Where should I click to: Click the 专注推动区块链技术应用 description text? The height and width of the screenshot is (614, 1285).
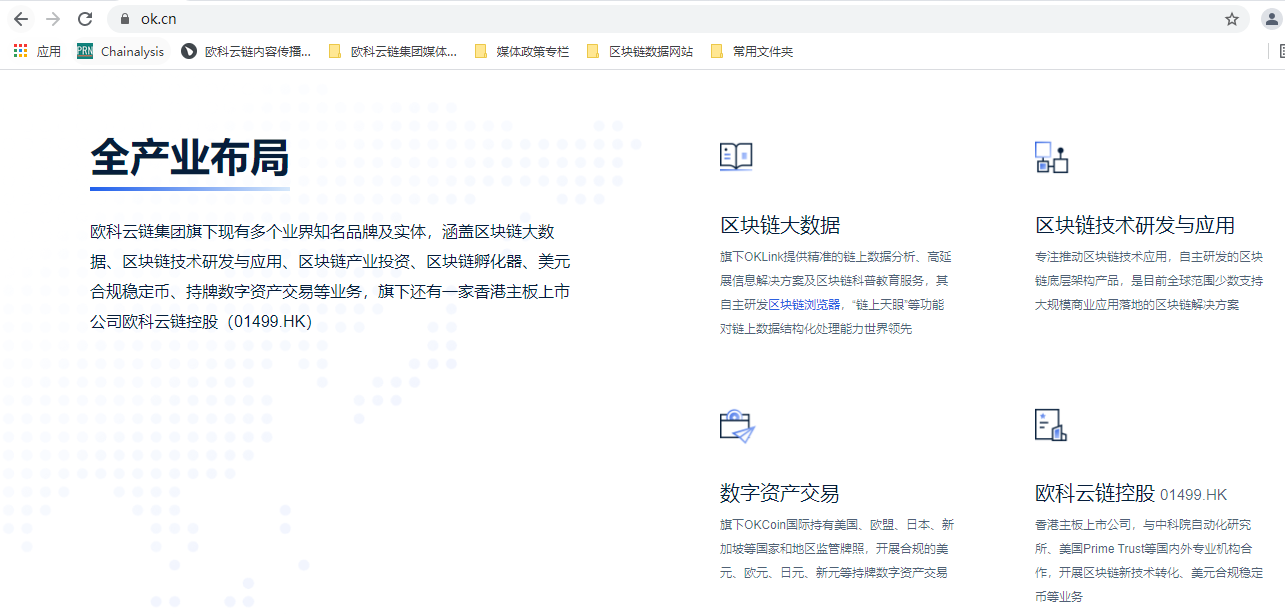coord(1149,280)
